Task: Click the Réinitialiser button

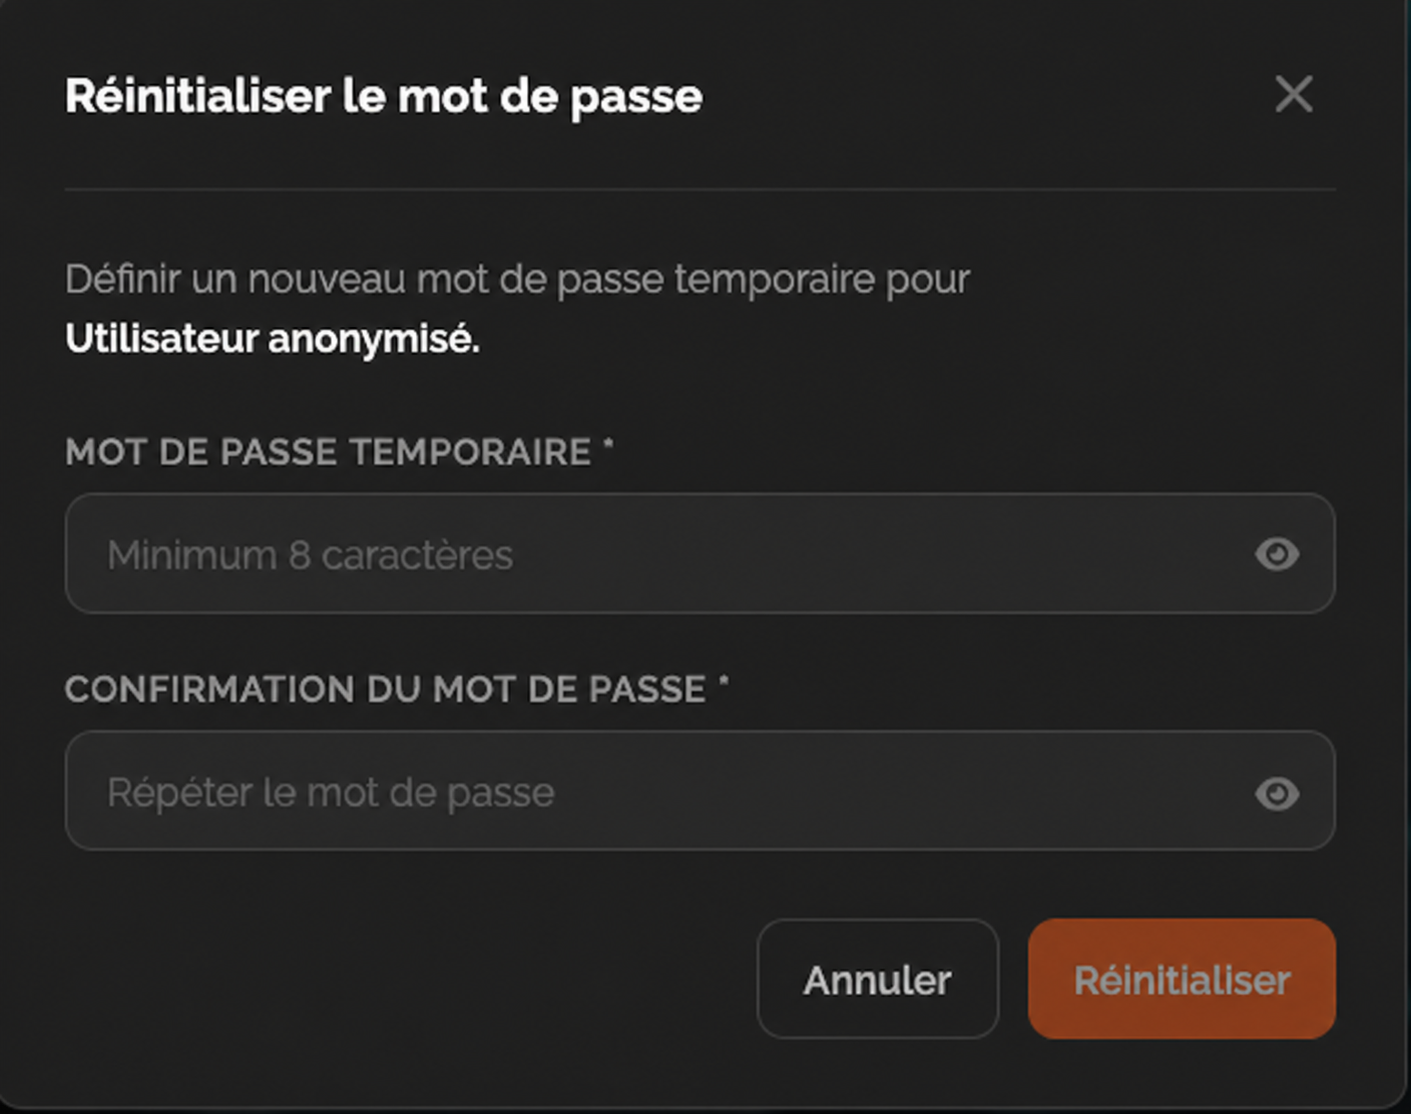Action: tap(1182, 979)
